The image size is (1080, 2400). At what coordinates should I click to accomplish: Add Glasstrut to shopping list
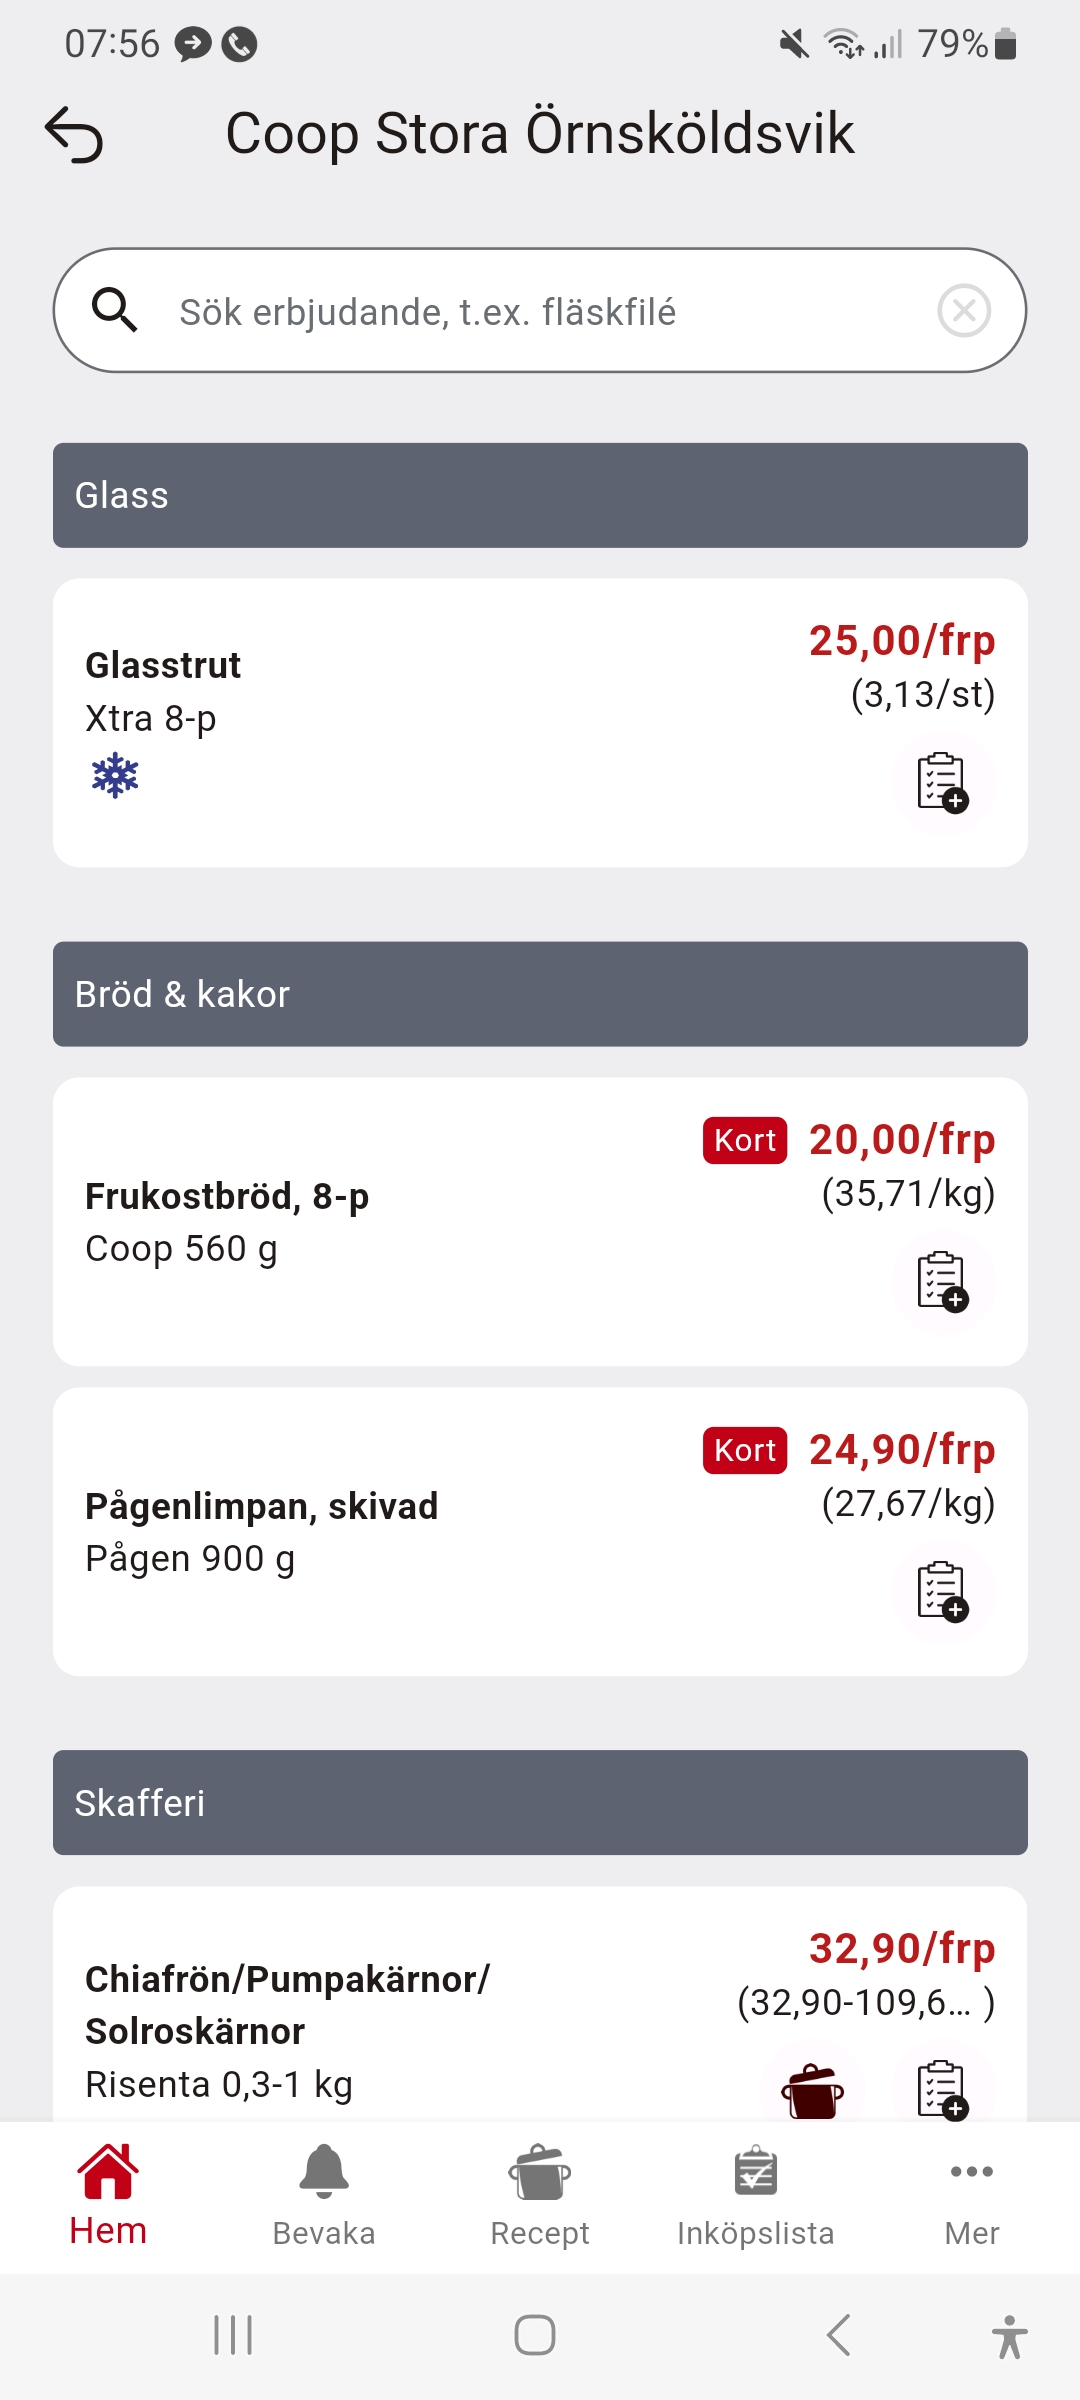942,783
